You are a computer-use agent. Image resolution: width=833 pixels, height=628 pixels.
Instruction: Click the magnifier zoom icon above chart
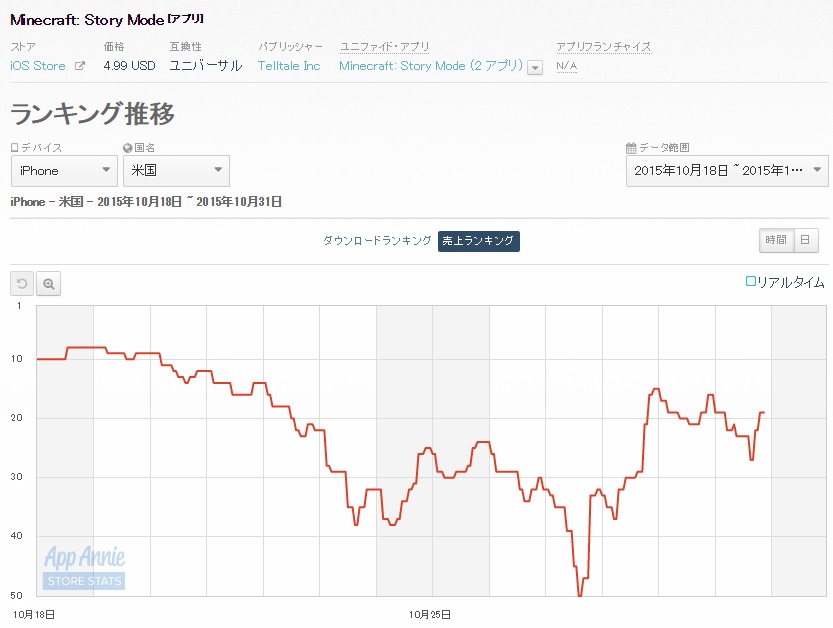(x=48, y=283)
